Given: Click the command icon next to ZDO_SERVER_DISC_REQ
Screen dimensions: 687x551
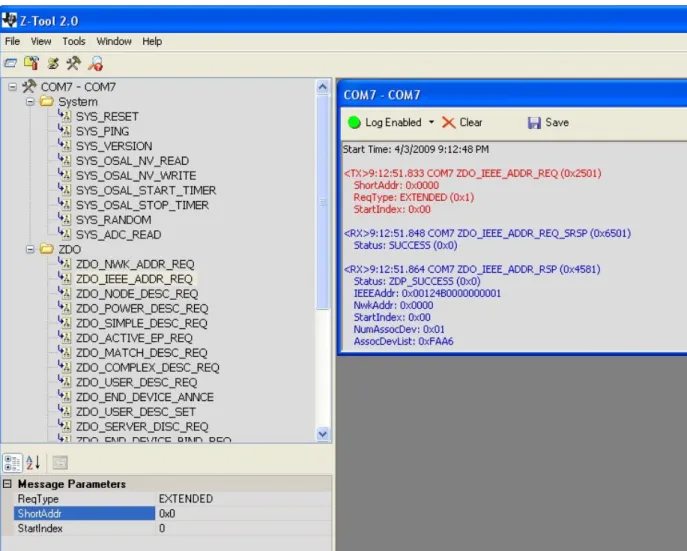Looking at the screenshot, I should (64, 426).
